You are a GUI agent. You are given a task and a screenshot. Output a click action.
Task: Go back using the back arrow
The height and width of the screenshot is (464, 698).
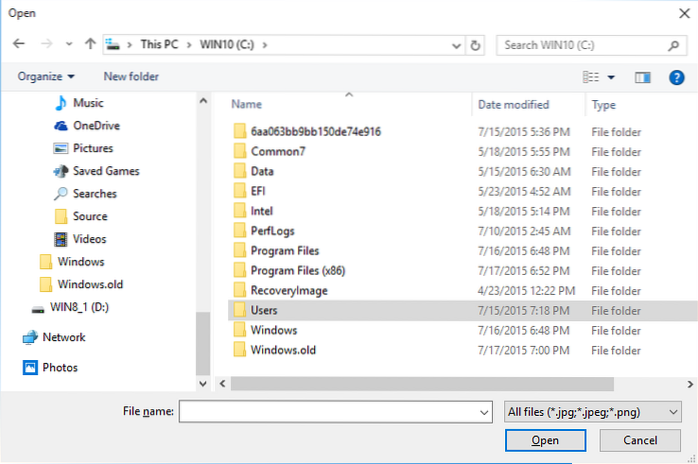(x=19, y=44)
